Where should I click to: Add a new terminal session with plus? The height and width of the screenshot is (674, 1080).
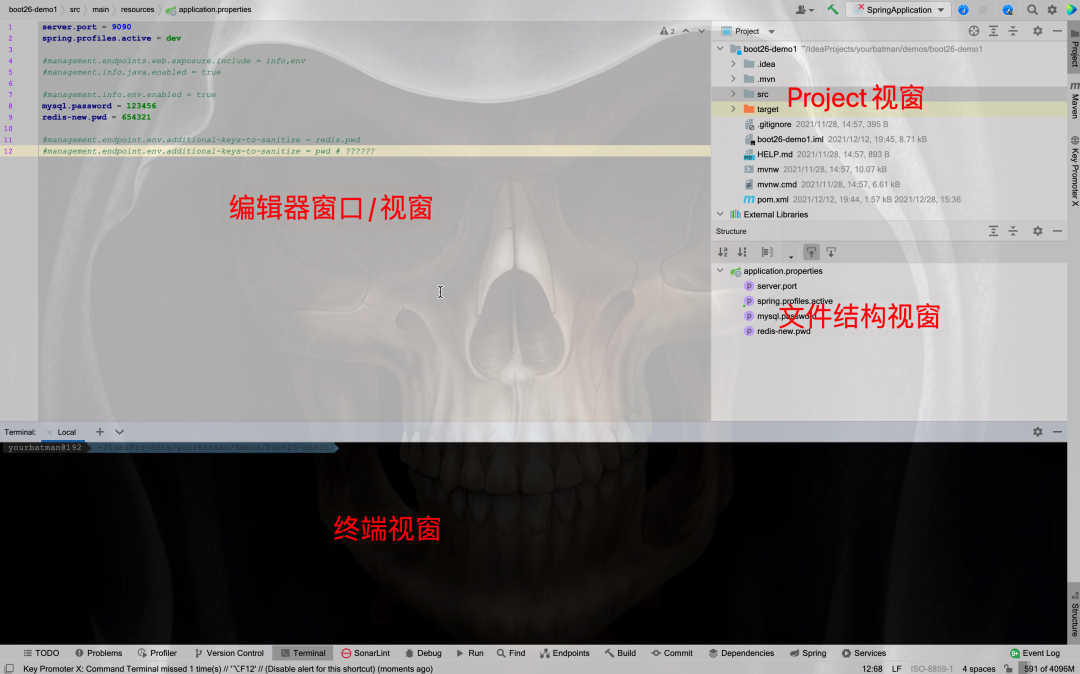pos(100,432)
